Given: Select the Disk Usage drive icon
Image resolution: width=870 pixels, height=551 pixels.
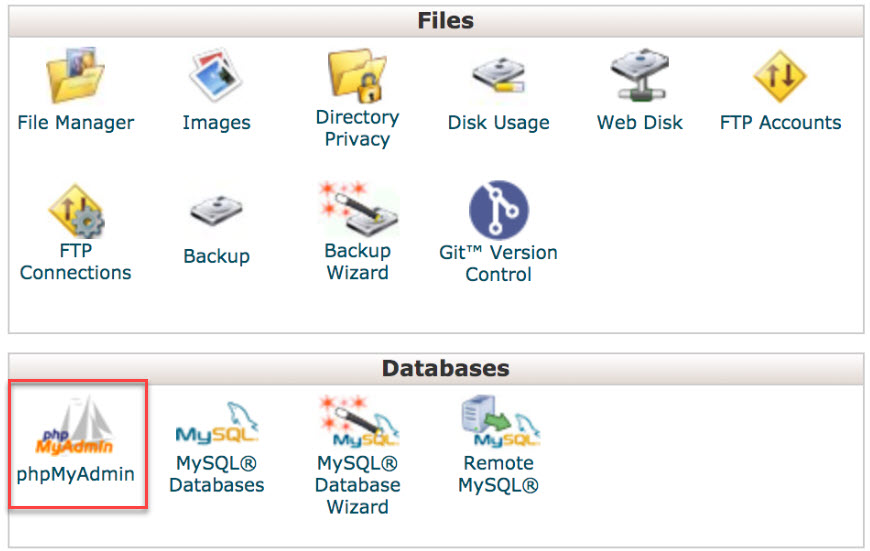Looking at the screenshot, I should [x=498, y=76].
